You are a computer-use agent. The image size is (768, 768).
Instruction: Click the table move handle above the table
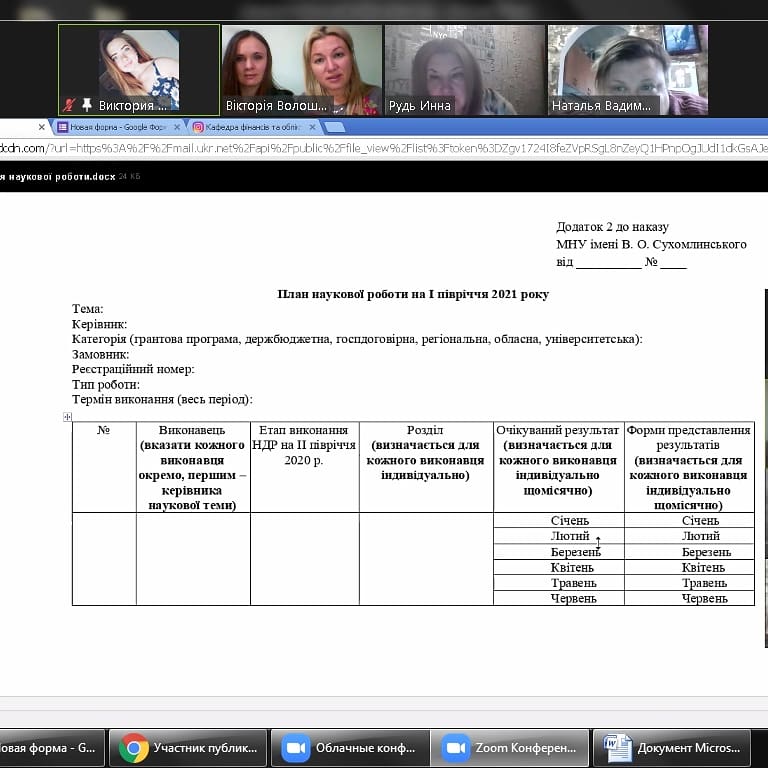tap(68, 416)
